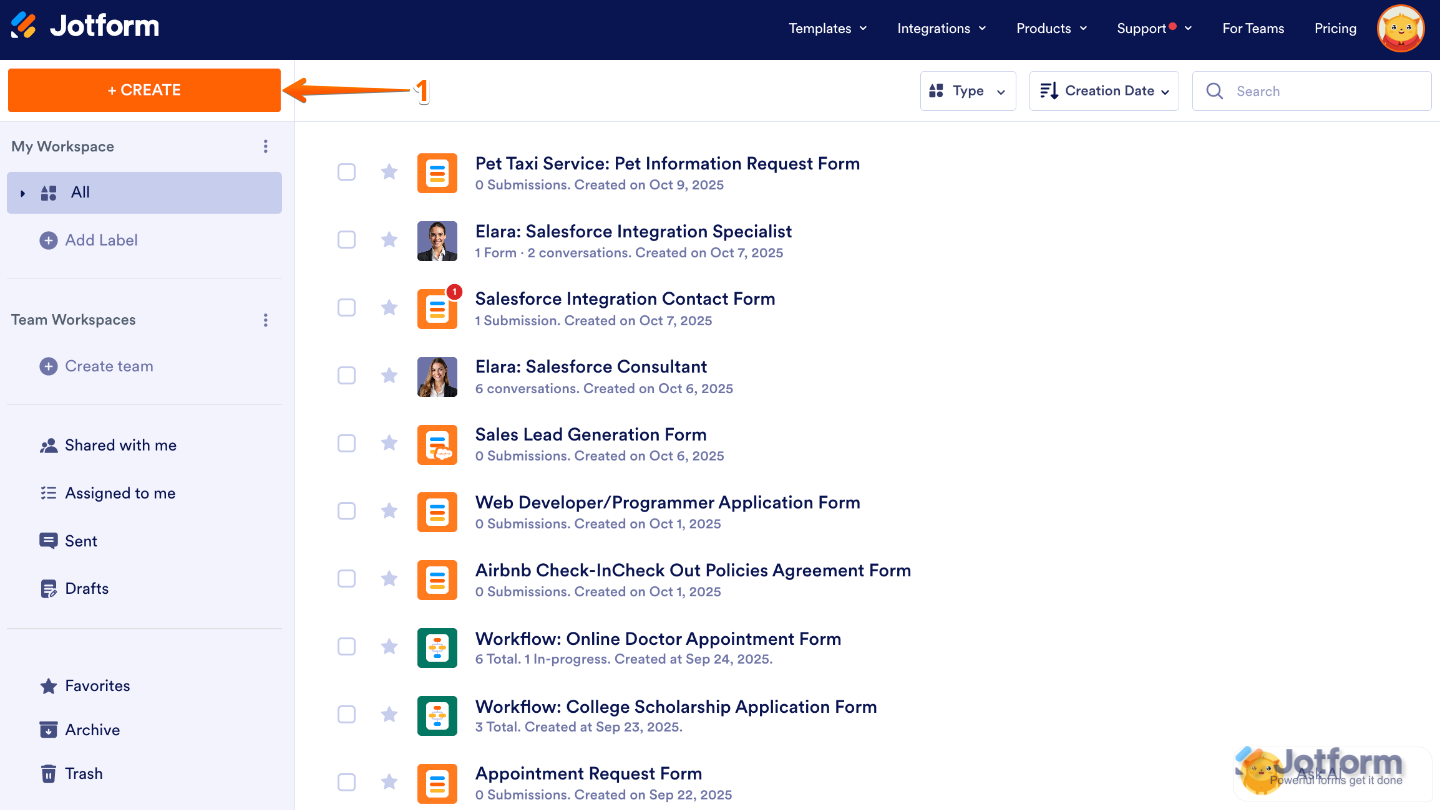Image resolution: width=1440 pixels, height=810 pixels.
Task: Open Sales Lead Generation Form title
Action: point(591,434)
